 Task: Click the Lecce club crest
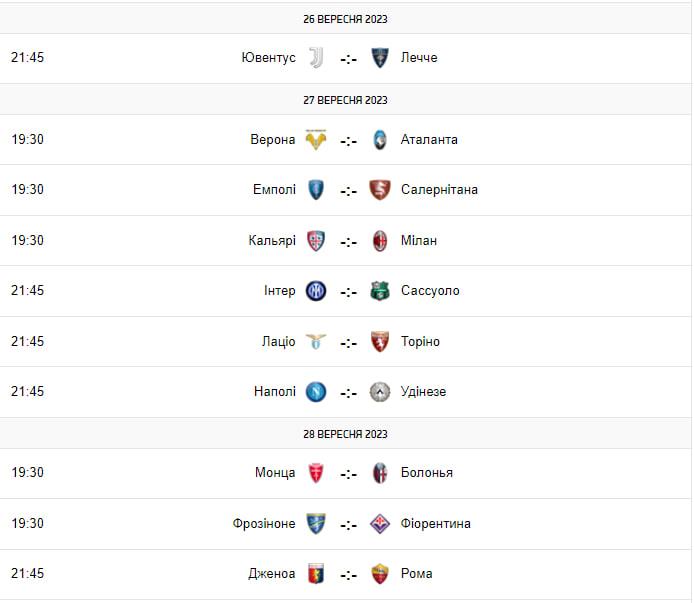coord(380,58)
